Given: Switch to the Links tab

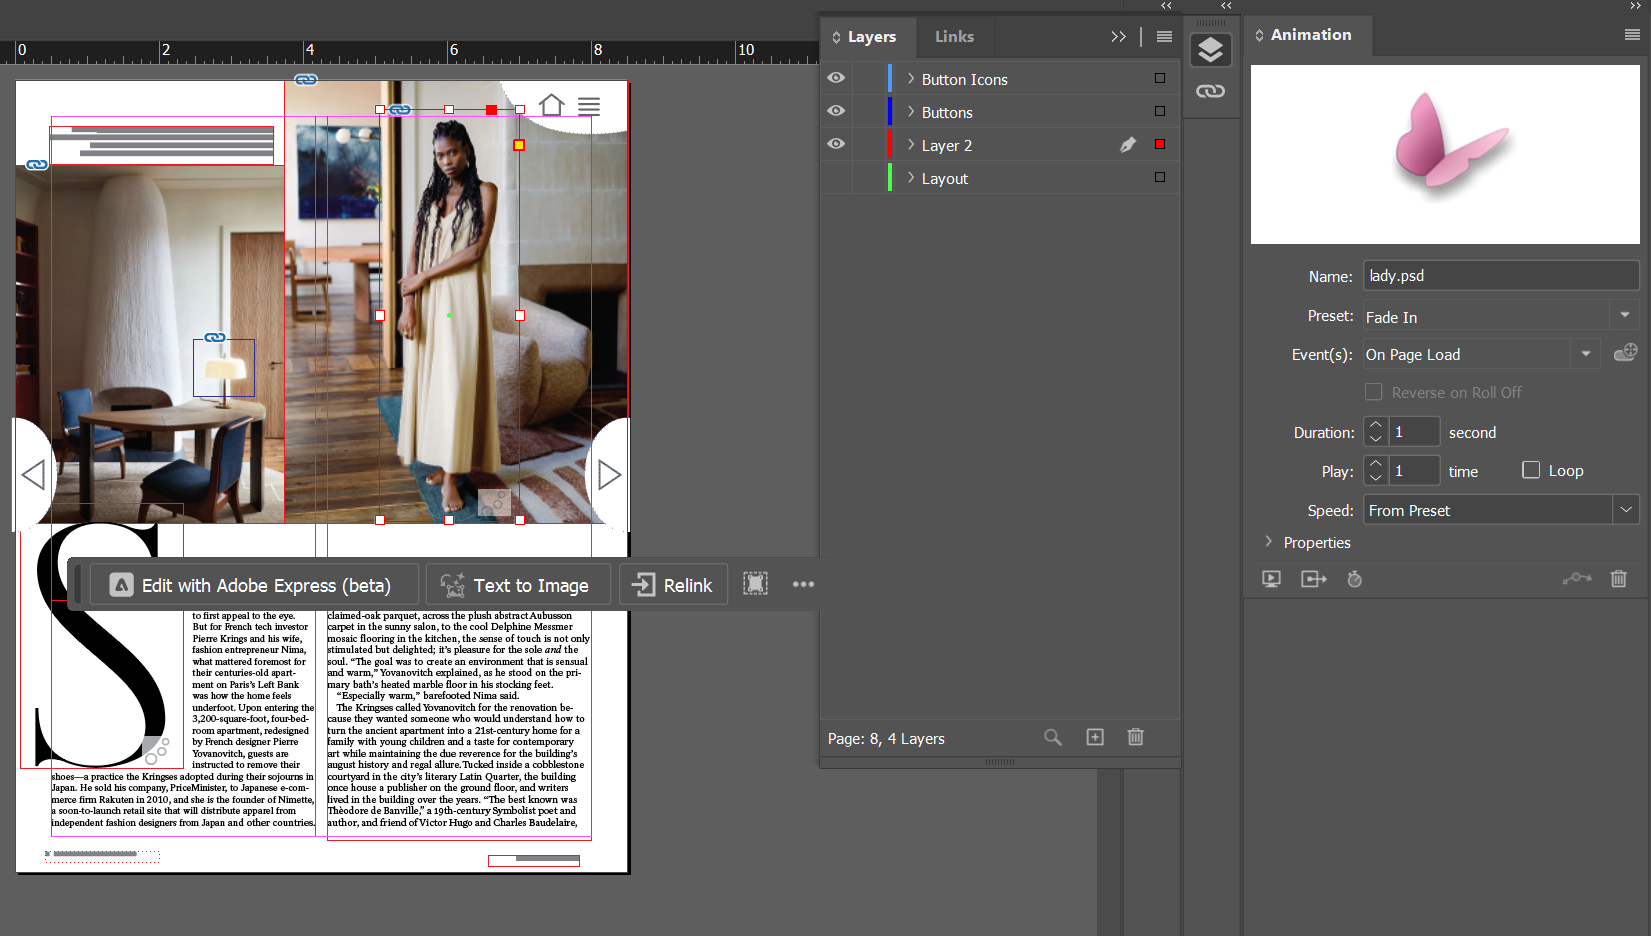Looking at the screenshot, I should click(954, 36).
